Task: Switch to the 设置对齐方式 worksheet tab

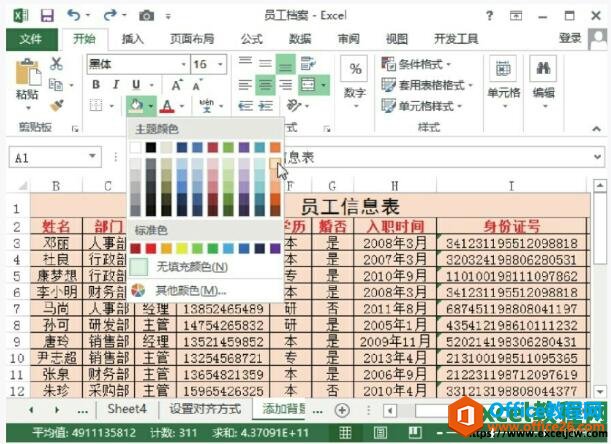Action: click(x=205, y=409)
